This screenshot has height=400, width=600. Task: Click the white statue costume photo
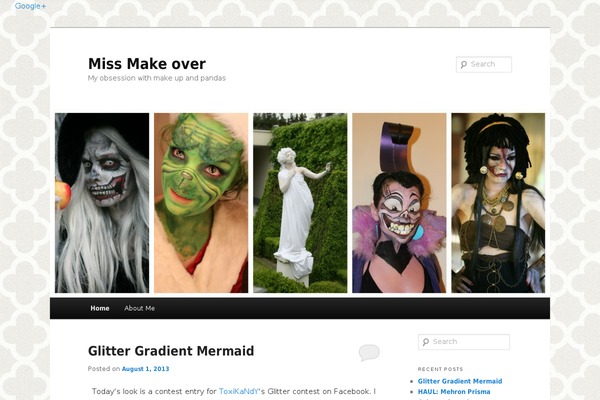(300, 203)
